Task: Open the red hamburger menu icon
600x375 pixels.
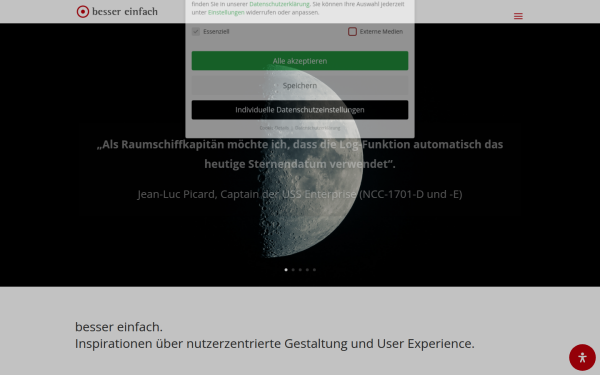Action: pos(518,16)
